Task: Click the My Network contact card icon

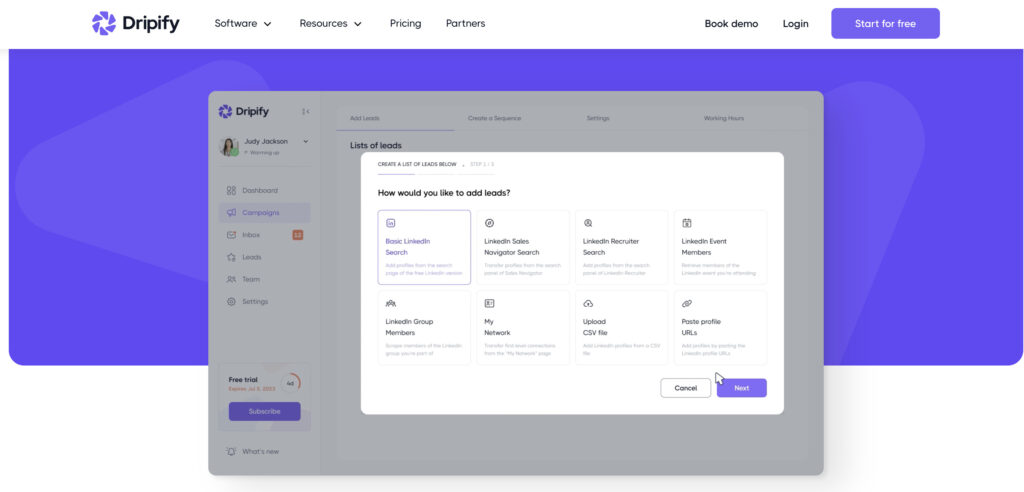Action: pyautogui.click(x=490, y=304)
